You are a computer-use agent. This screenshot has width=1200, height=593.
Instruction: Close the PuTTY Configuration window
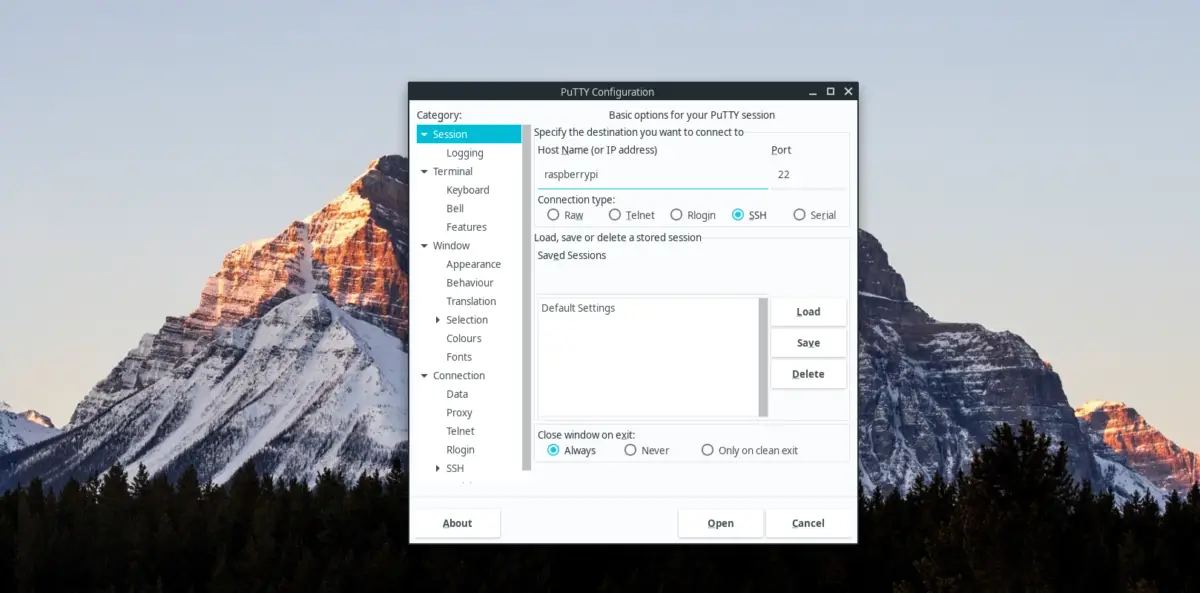[x=848, y=92]
